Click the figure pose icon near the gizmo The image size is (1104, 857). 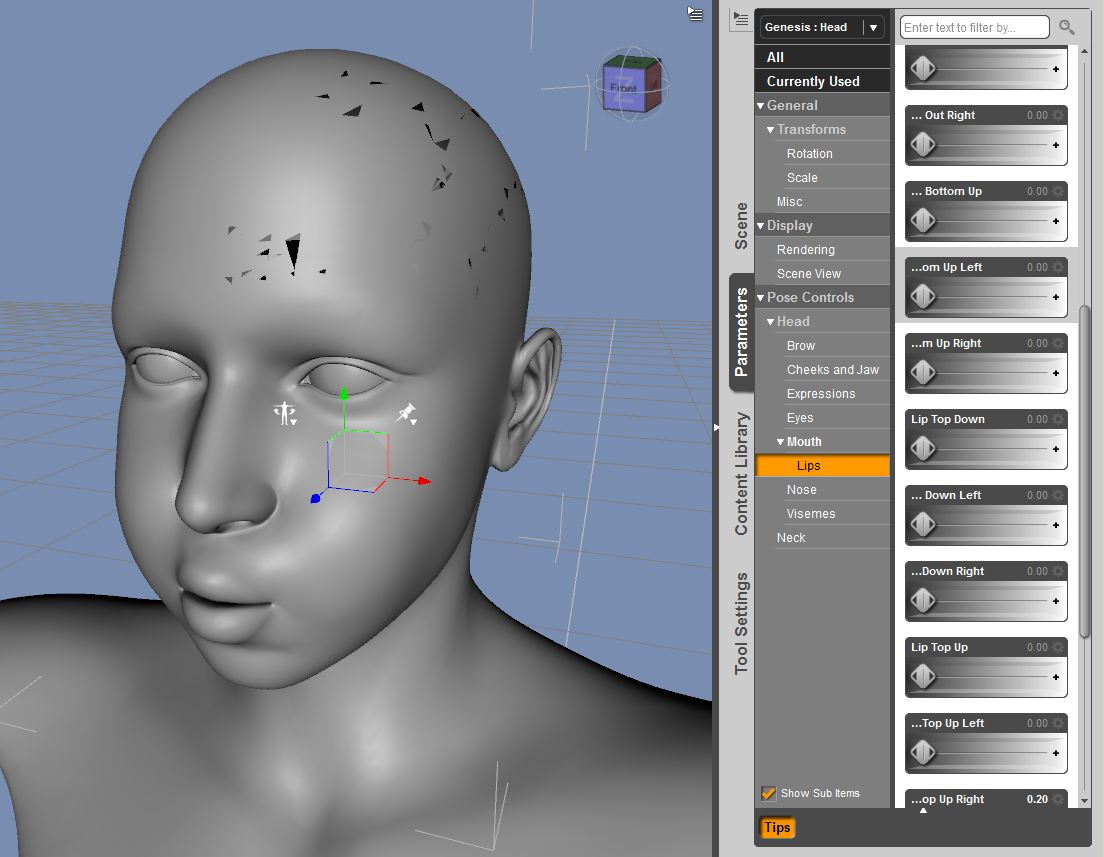click(285, 413)
